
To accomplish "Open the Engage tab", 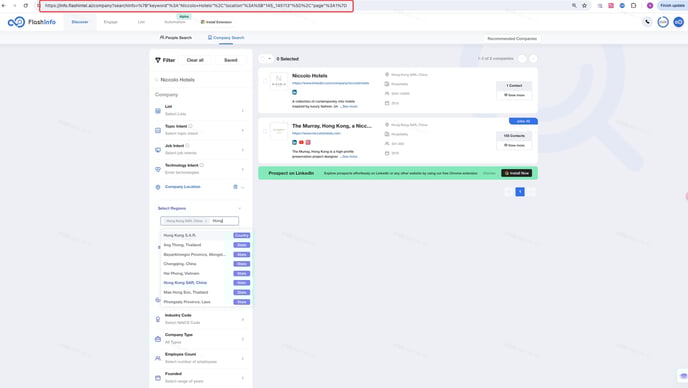I will (x=111, y=22).
